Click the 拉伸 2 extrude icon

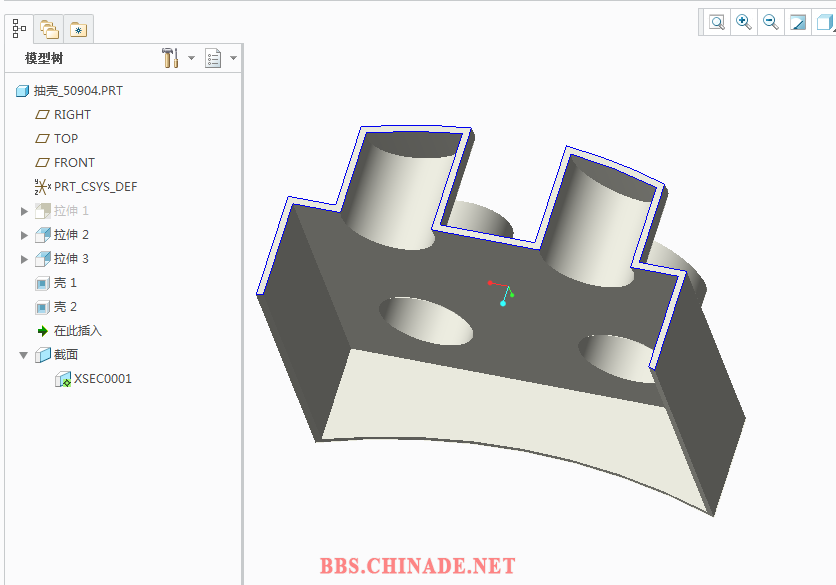(x=43, y=235)
